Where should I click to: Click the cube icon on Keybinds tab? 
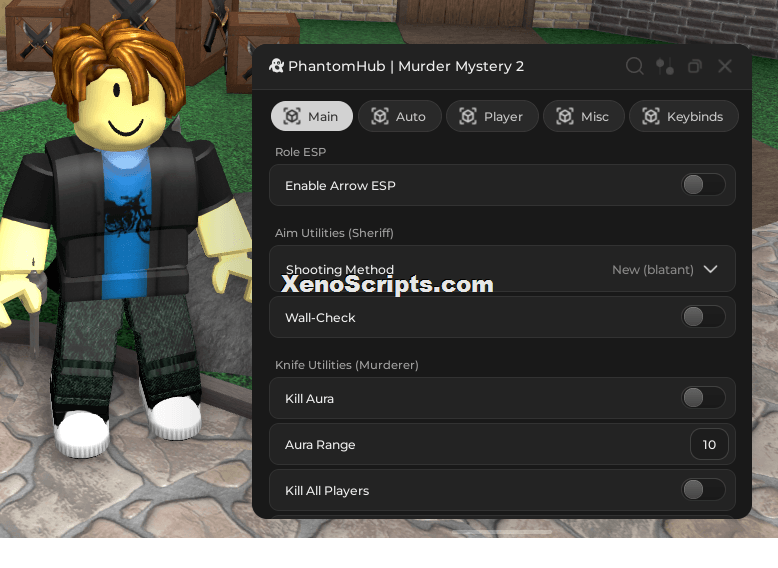click(651, 117)
